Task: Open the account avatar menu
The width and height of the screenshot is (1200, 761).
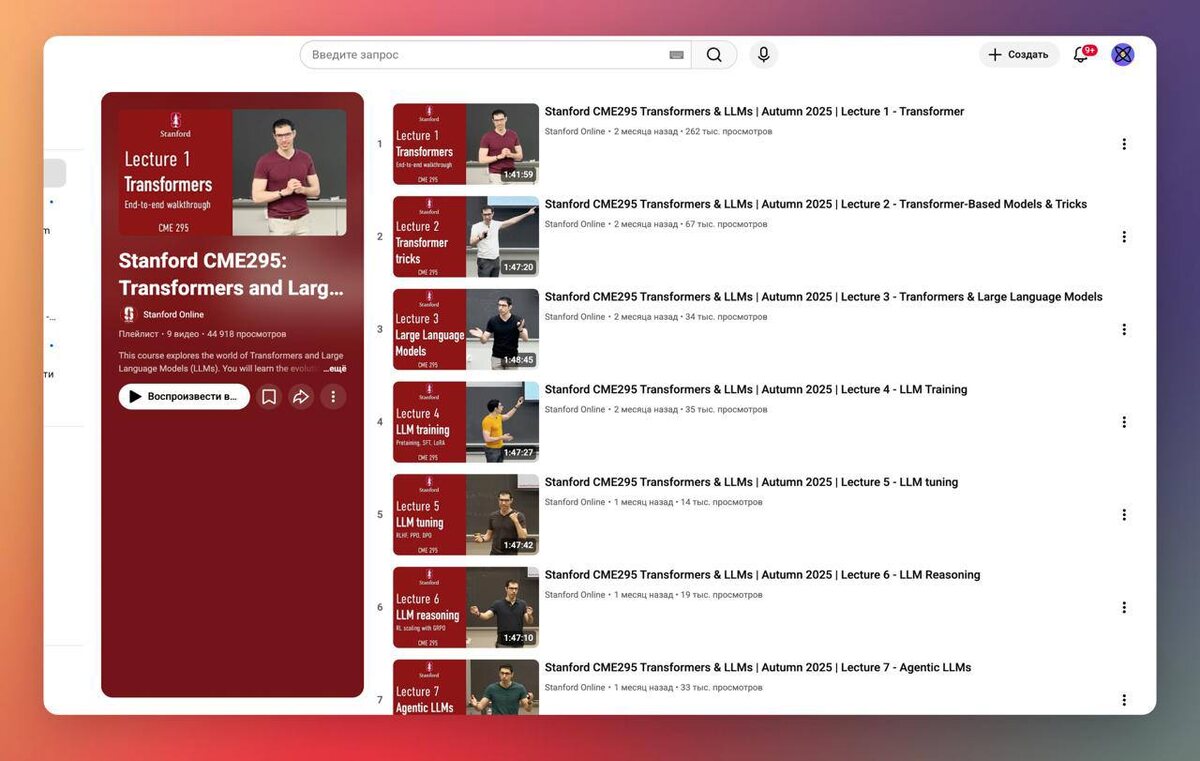Action: coord(1123,55)
